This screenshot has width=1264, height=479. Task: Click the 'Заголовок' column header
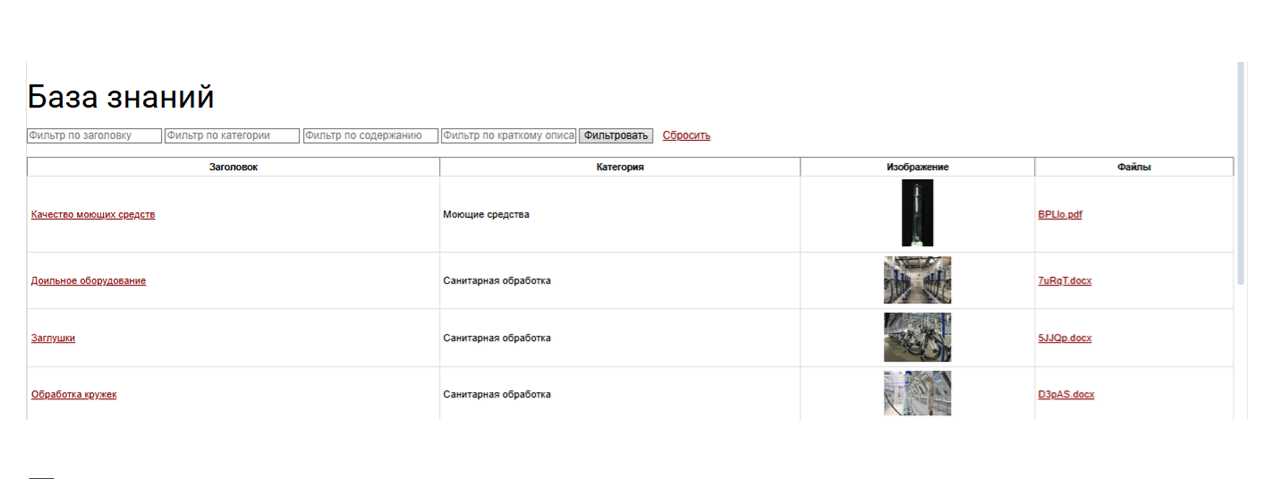point(233,167)
